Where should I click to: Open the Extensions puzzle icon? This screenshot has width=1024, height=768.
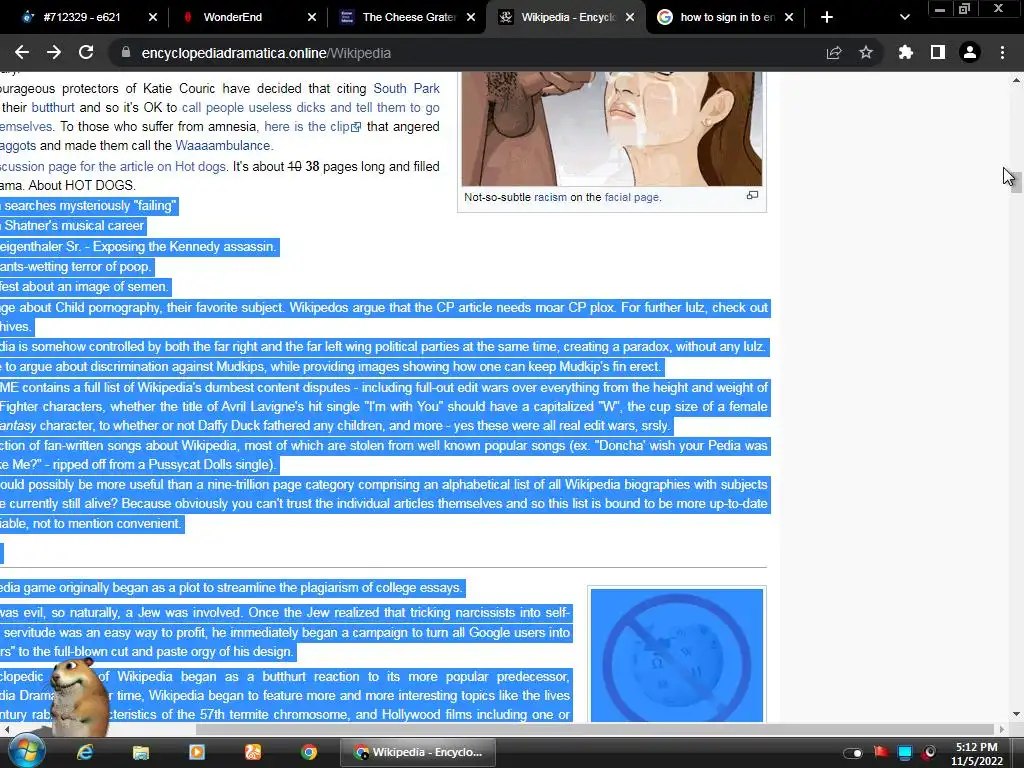pos(905,52)
